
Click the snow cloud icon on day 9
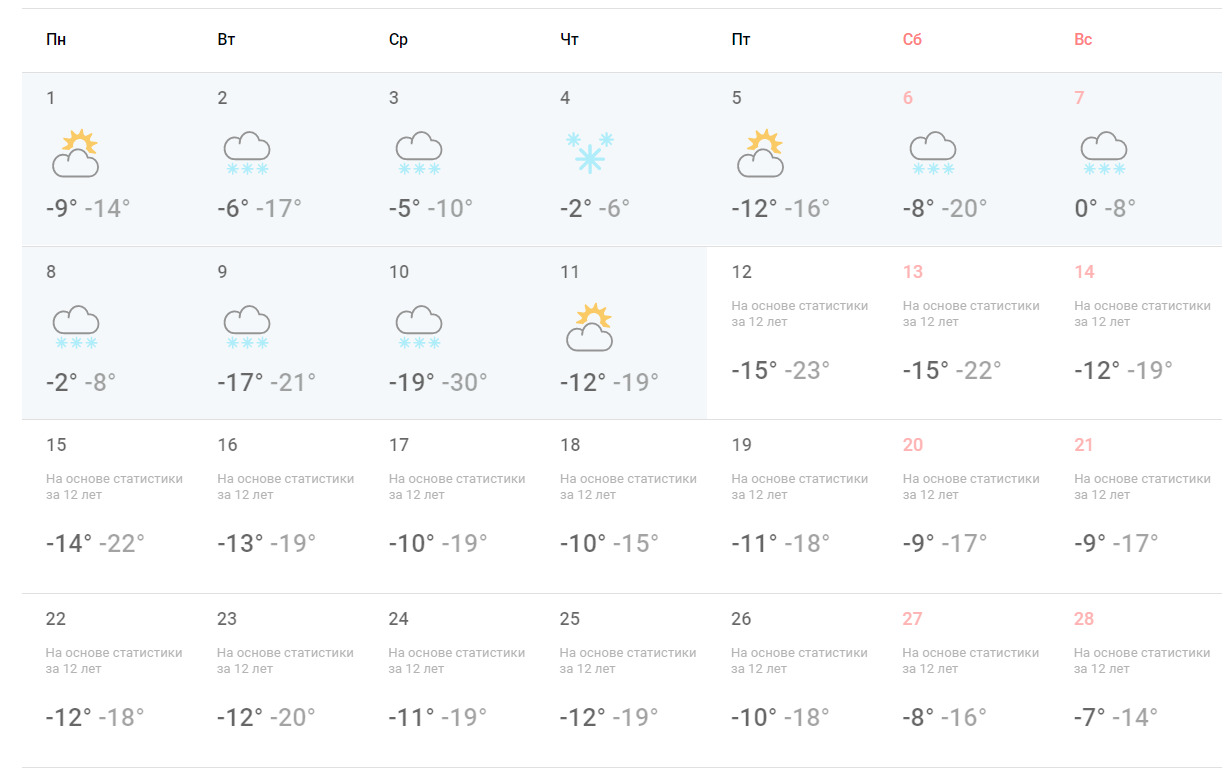[246, 327]
